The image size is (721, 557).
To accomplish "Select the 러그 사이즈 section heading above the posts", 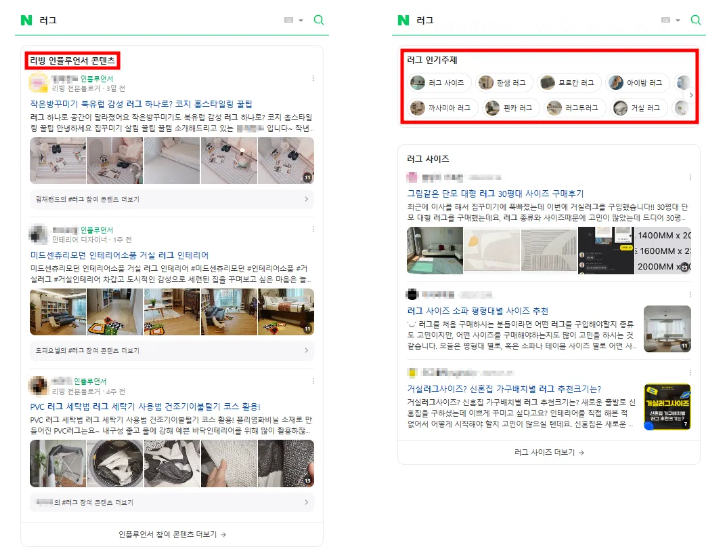I will 428,159.
